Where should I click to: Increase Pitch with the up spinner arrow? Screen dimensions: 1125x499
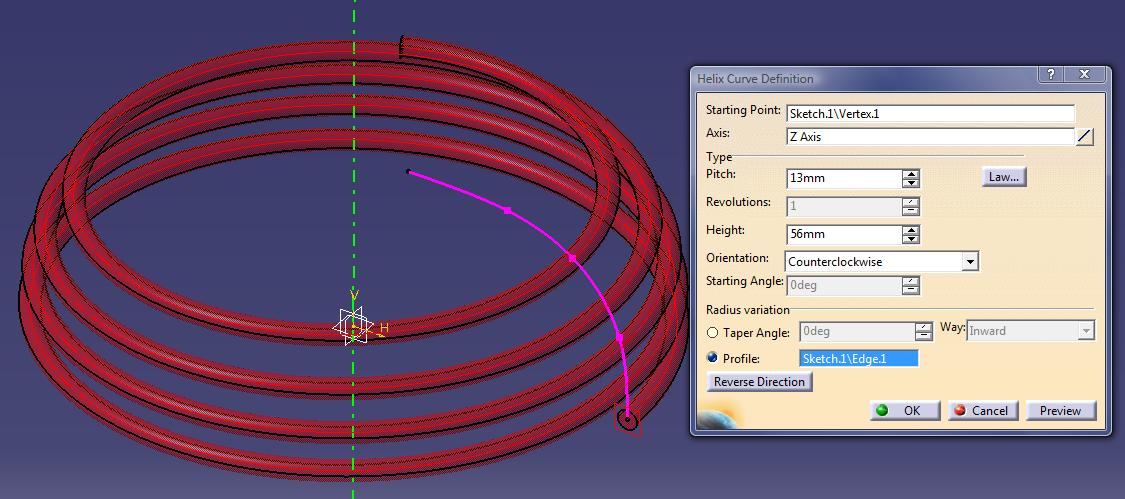[x=911, y=174]
